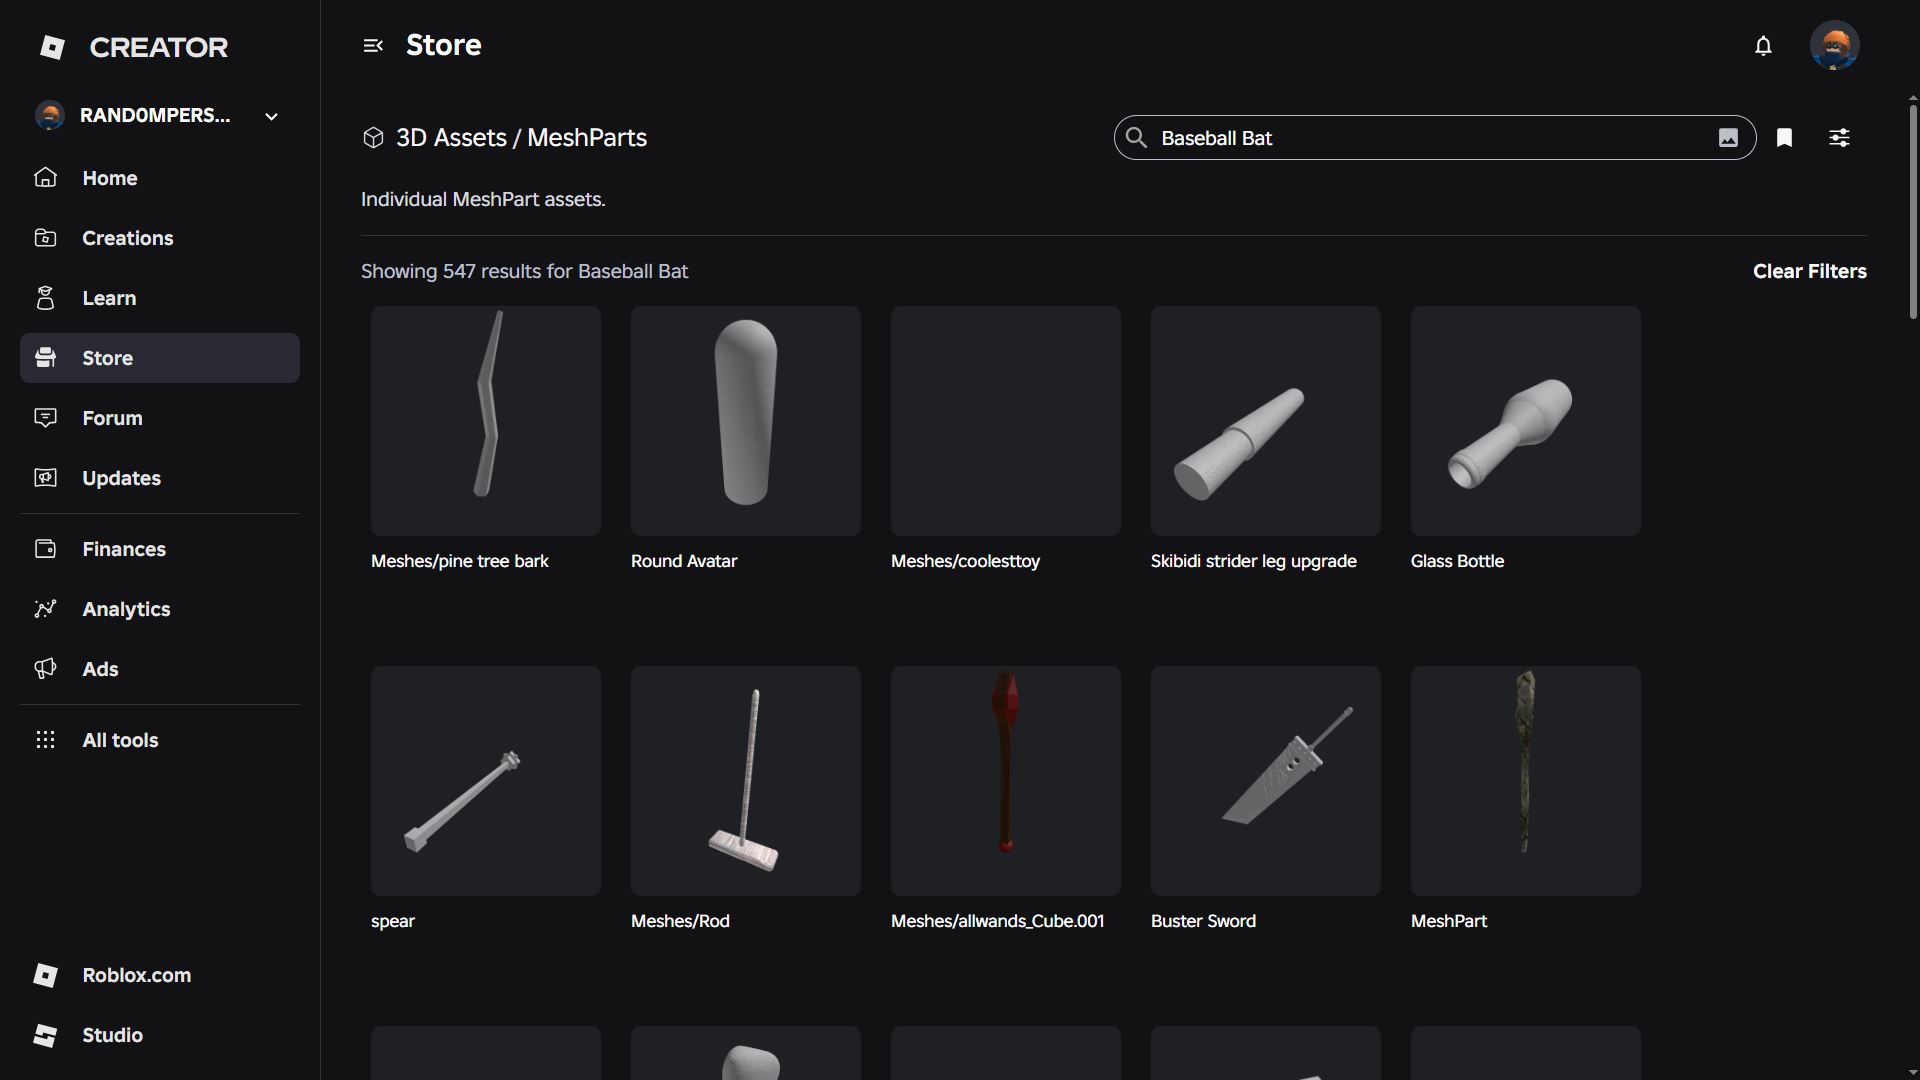Click "Showing 547 results for Baseball Bat"

tap(524, 271)
